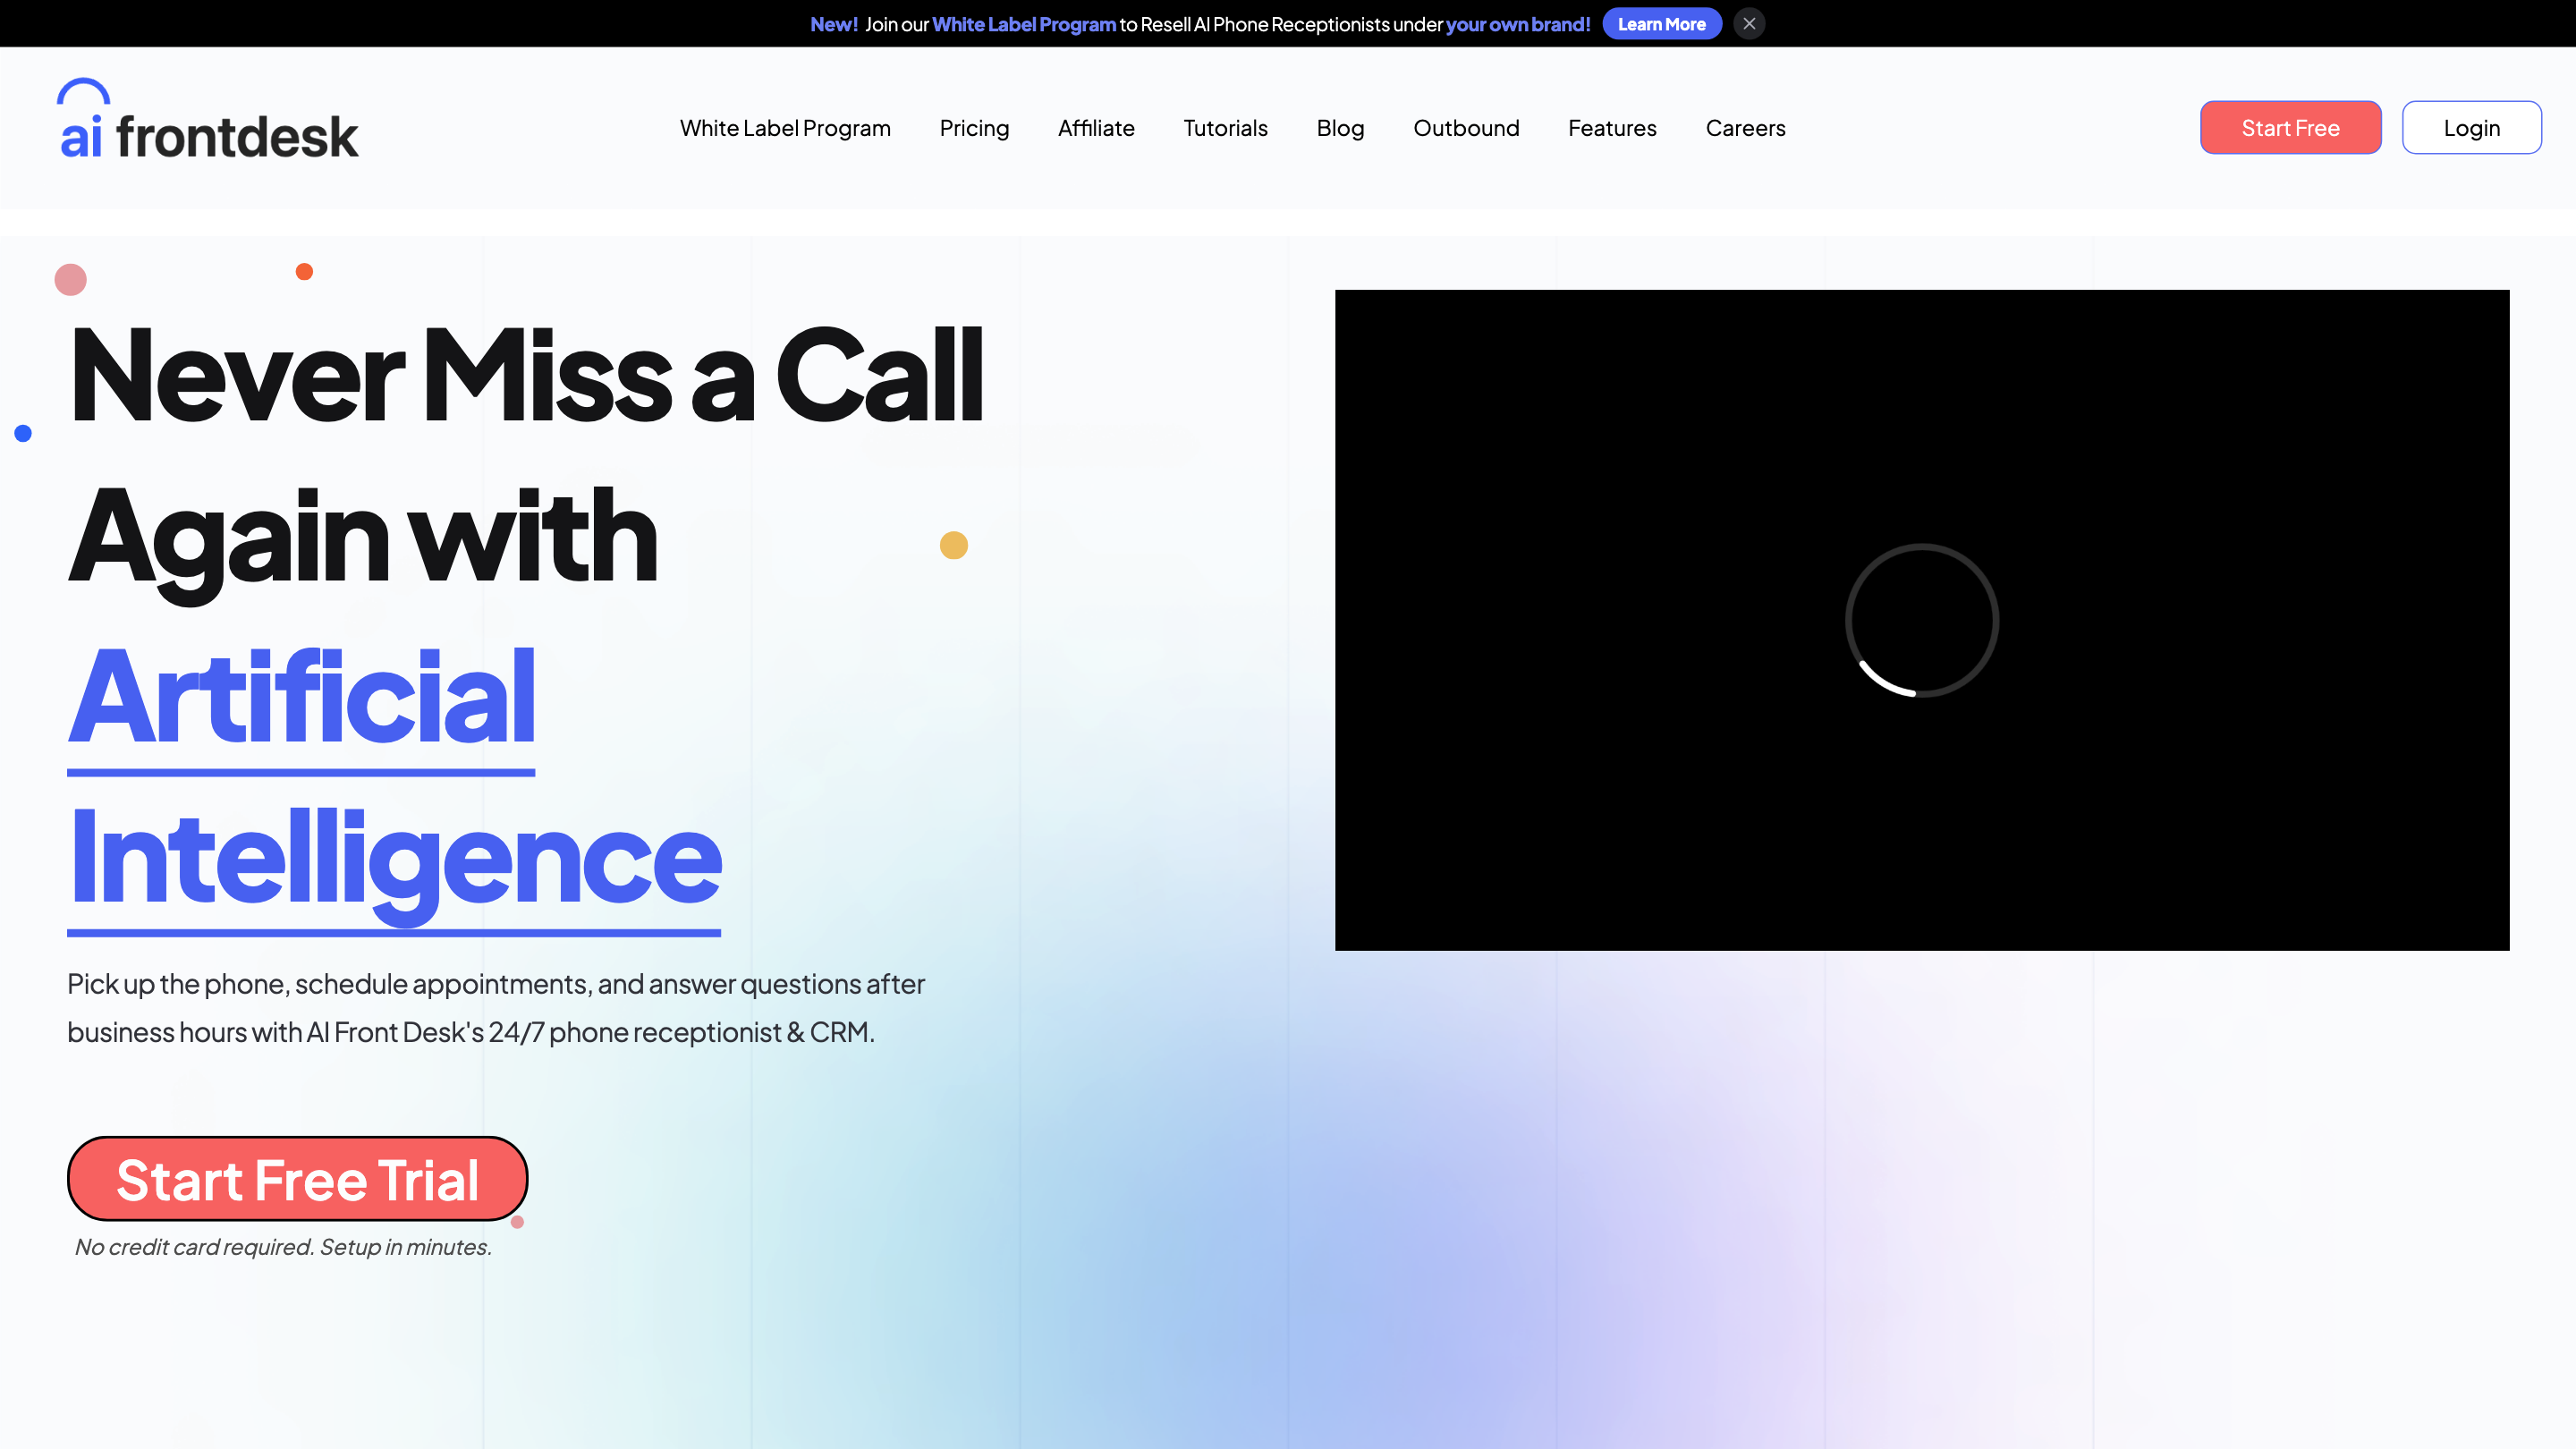Click the White Label Program banner link
2576x1449 pixels.
coord(1023,23)
